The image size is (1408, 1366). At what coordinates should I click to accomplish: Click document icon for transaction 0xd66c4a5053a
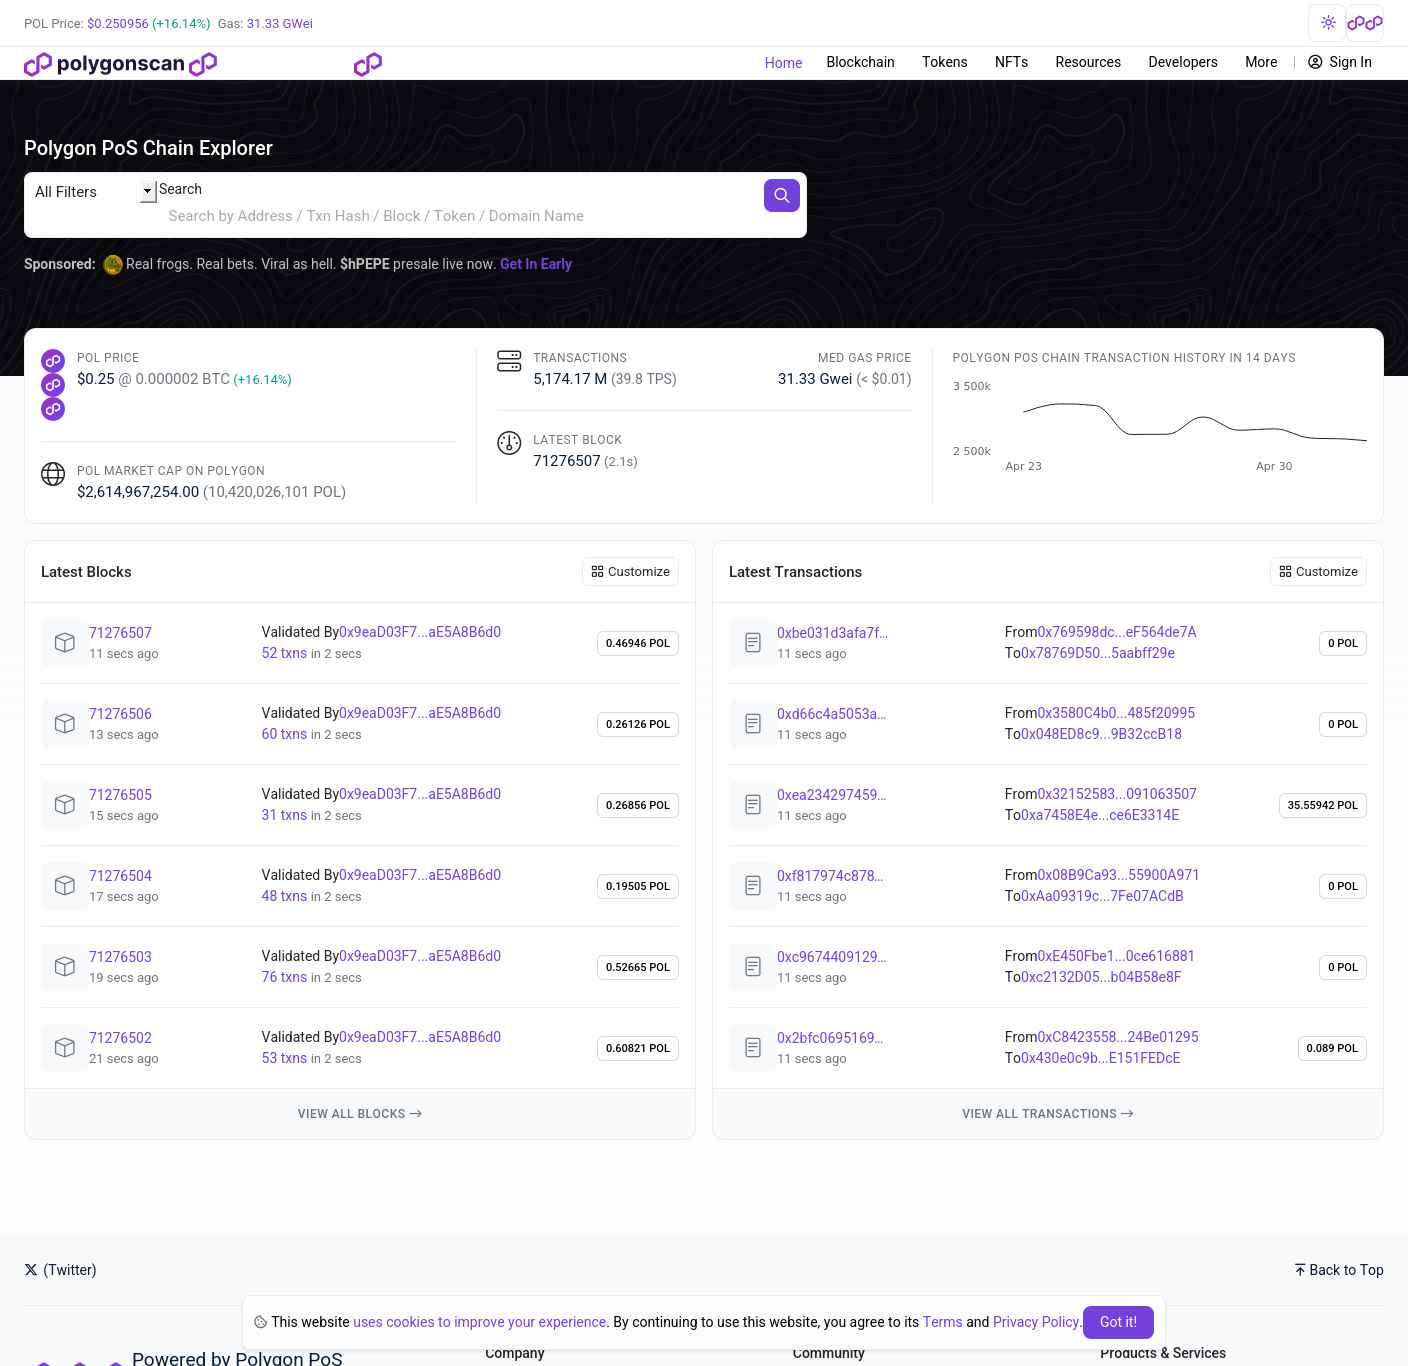pos(753,724)
